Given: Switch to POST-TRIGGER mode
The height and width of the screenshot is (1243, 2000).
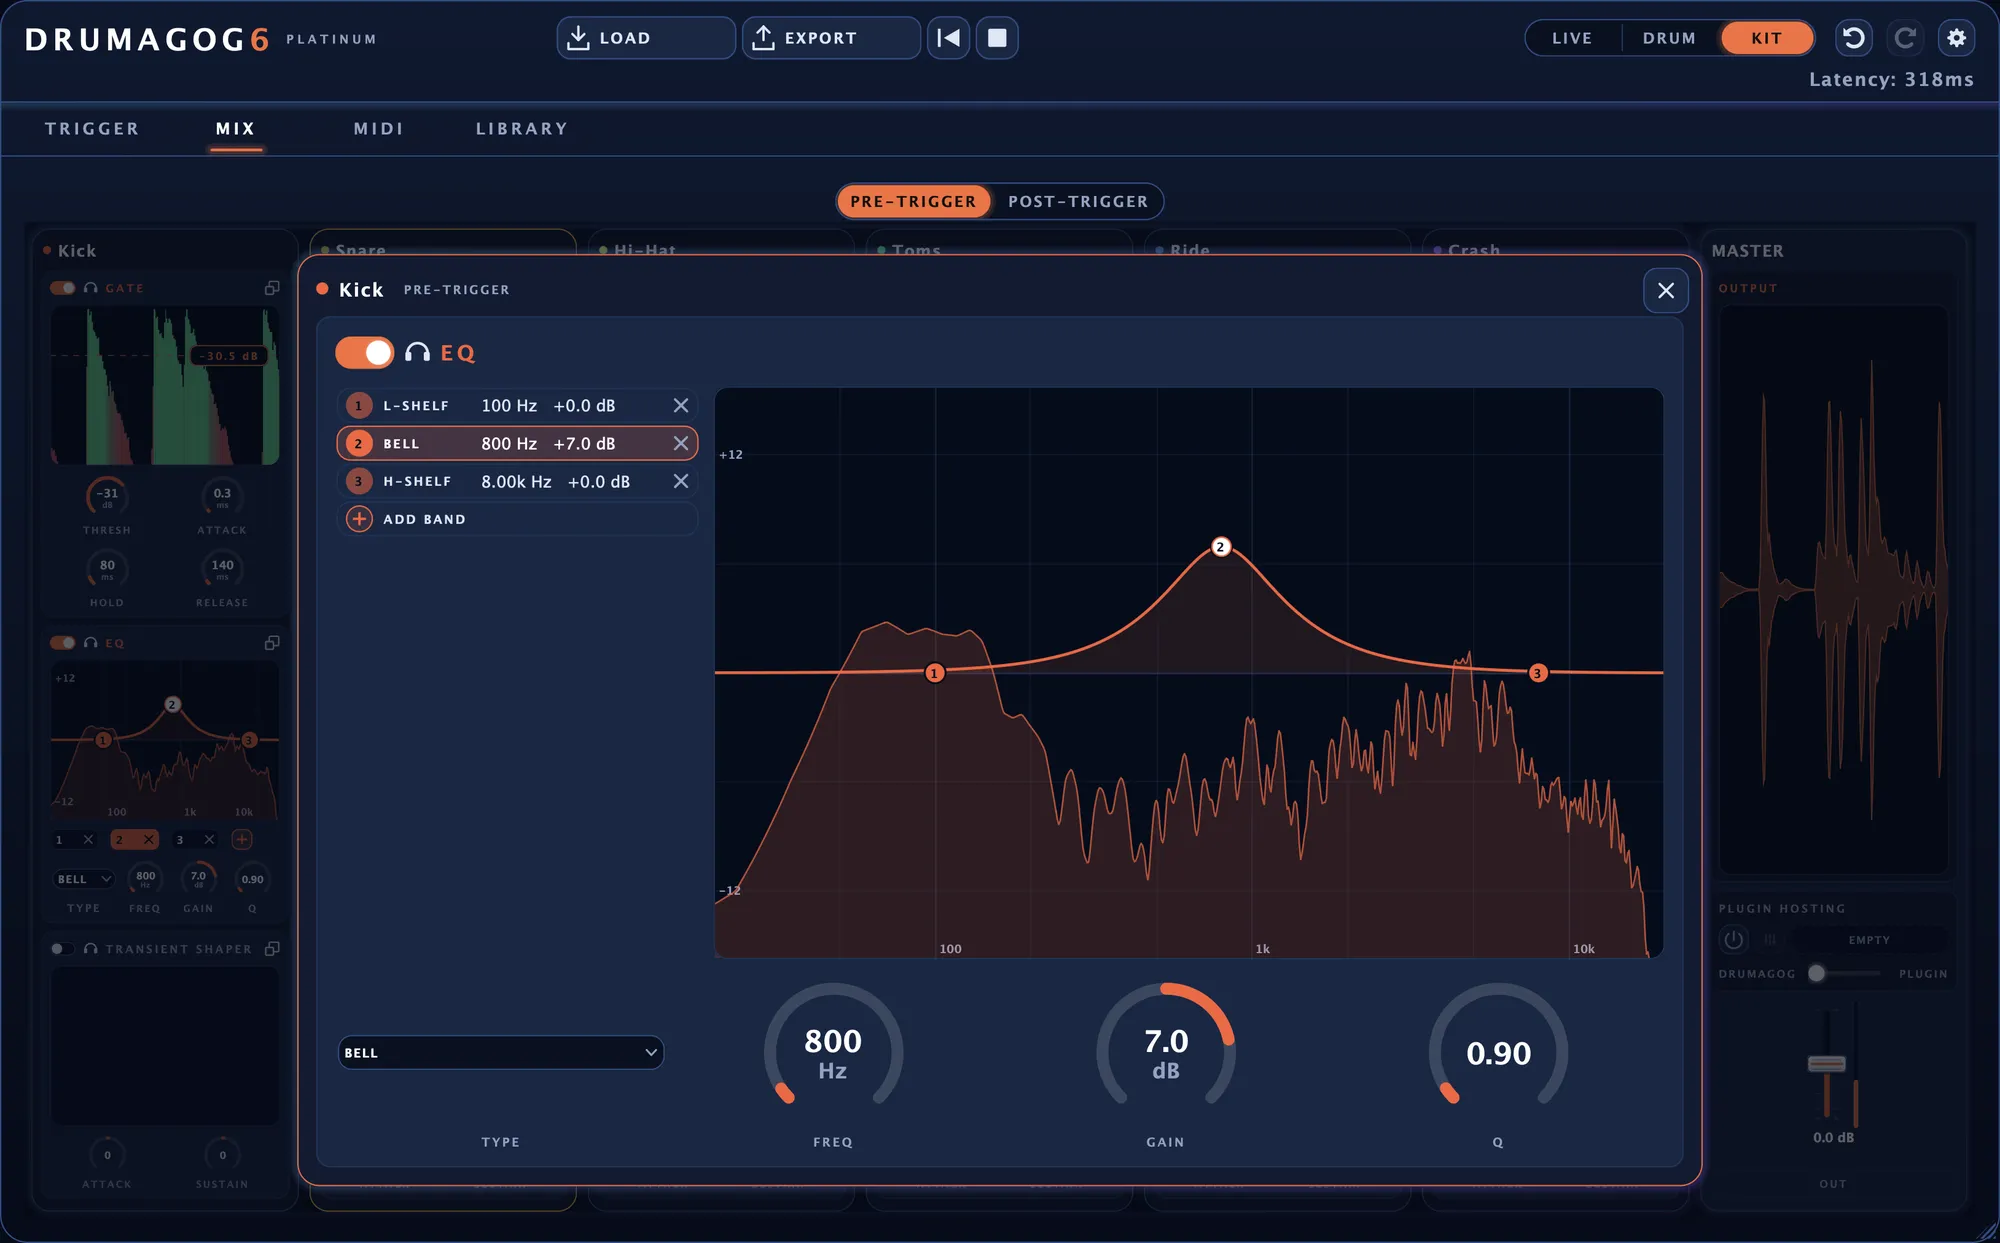Looking at the screenshot, I should [1078, 201].
